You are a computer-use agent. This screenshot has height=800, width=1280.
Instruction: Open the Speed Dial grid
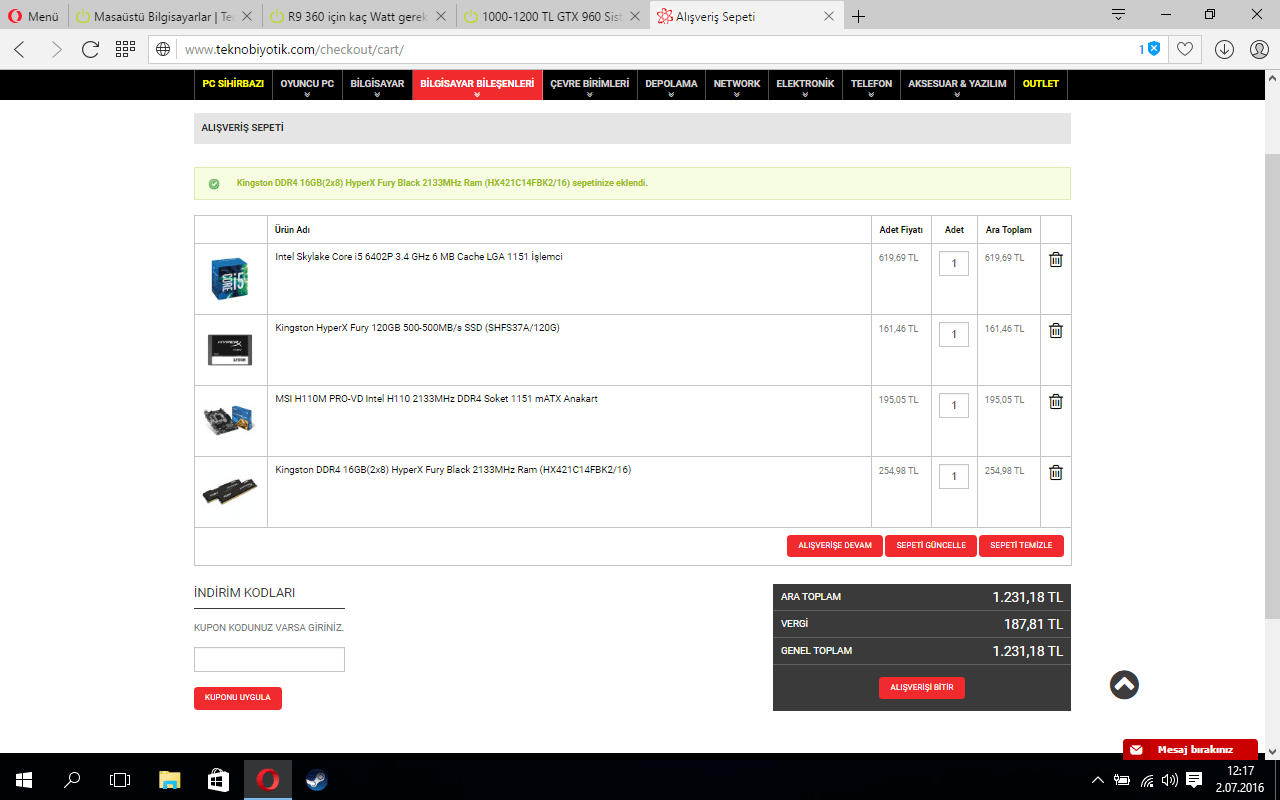125,49
